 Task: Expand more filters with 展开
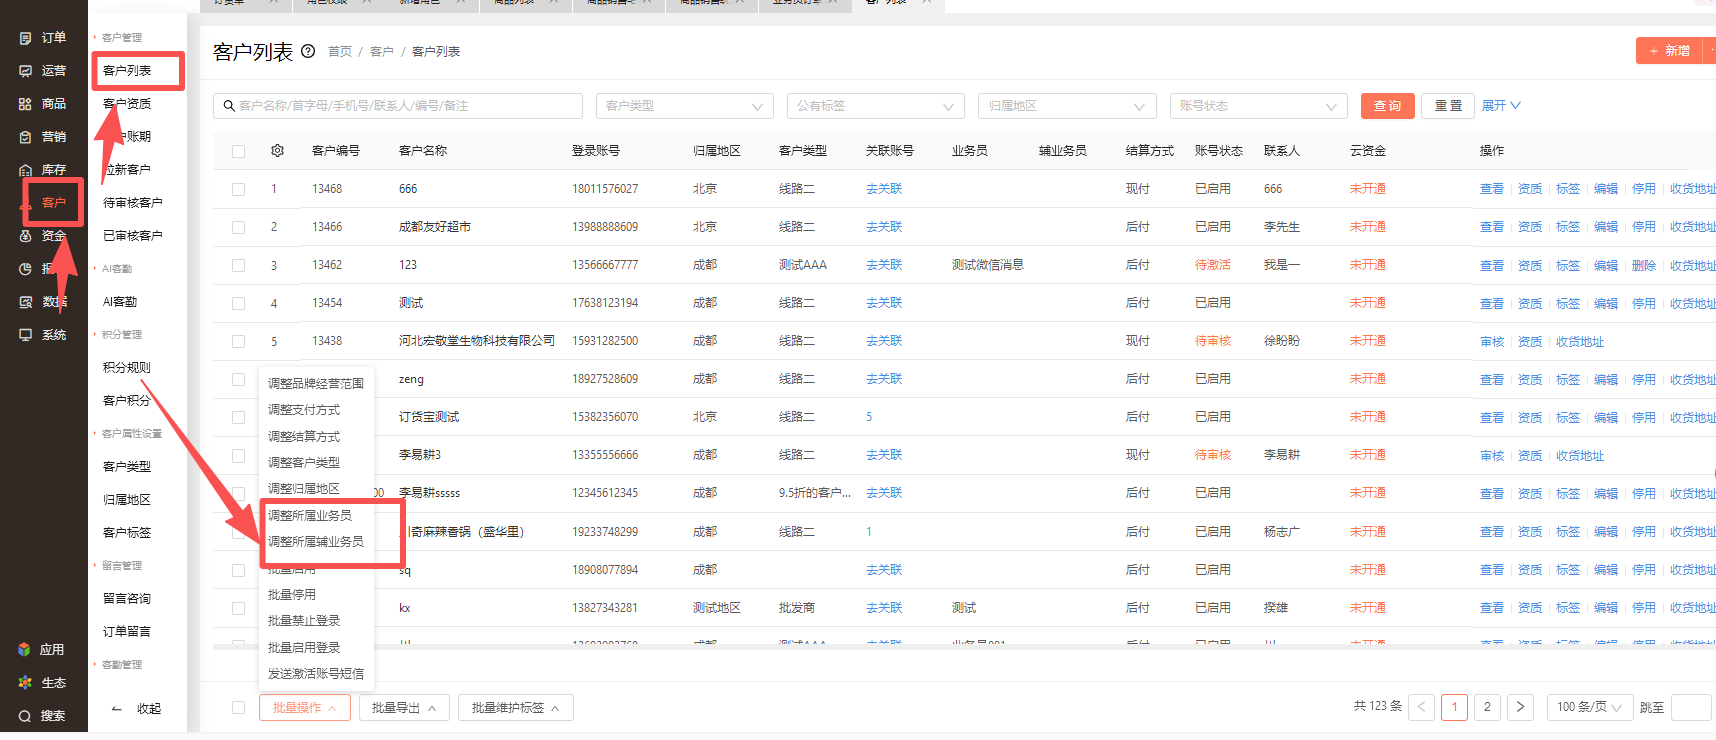click(x=1501, y=106)
